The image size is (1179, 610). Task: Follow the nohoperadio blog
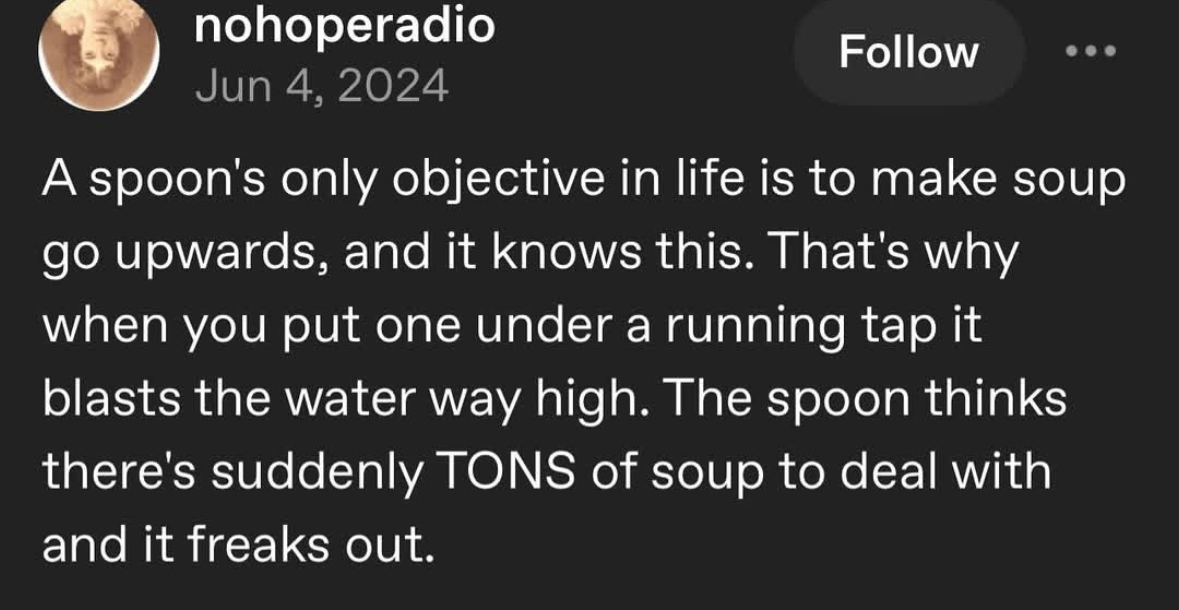[908, 52]
